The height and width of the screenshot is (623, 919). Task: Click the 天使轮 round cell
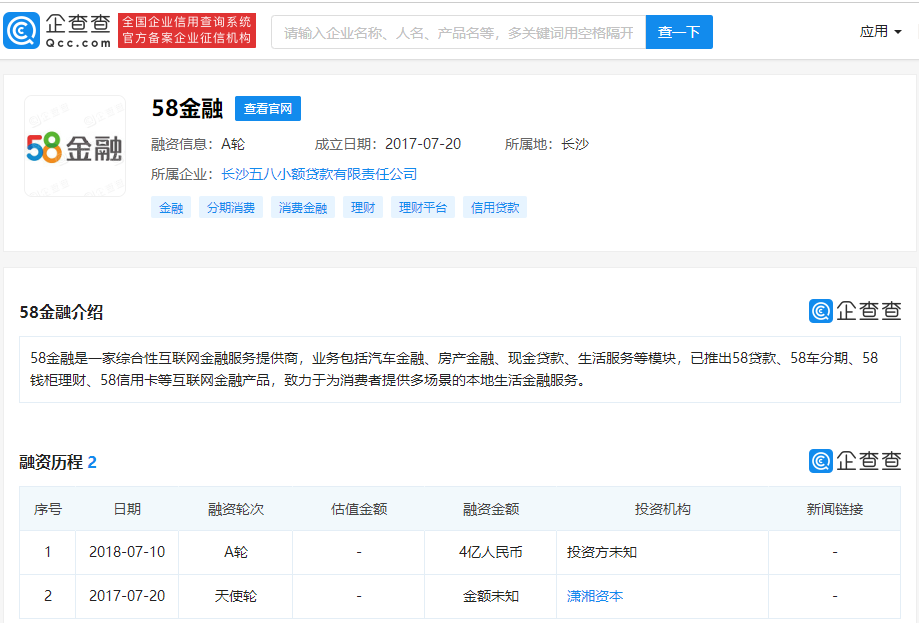pyautogui.click(x=236, y=596)
